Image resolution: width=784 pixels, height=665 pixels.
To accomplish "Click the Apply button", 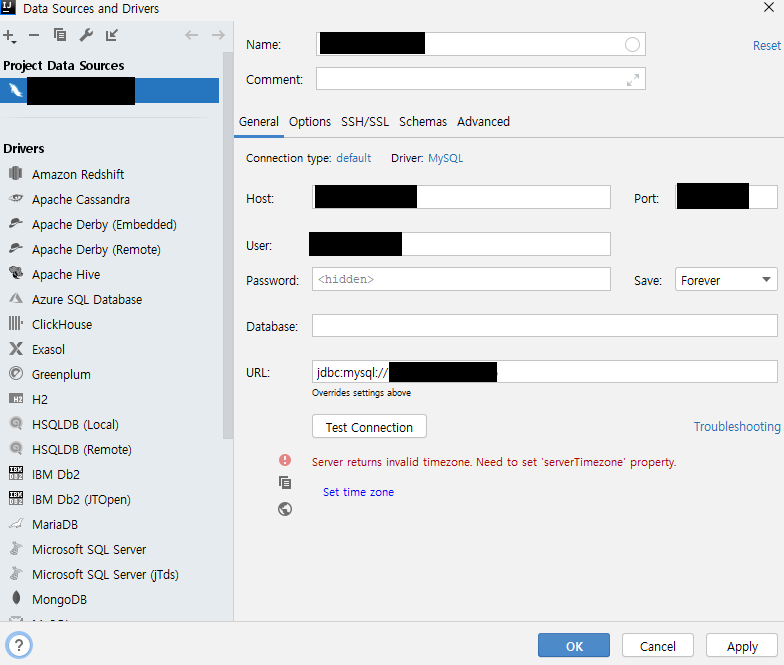I will pyautogui.click(x=742, y=646).
